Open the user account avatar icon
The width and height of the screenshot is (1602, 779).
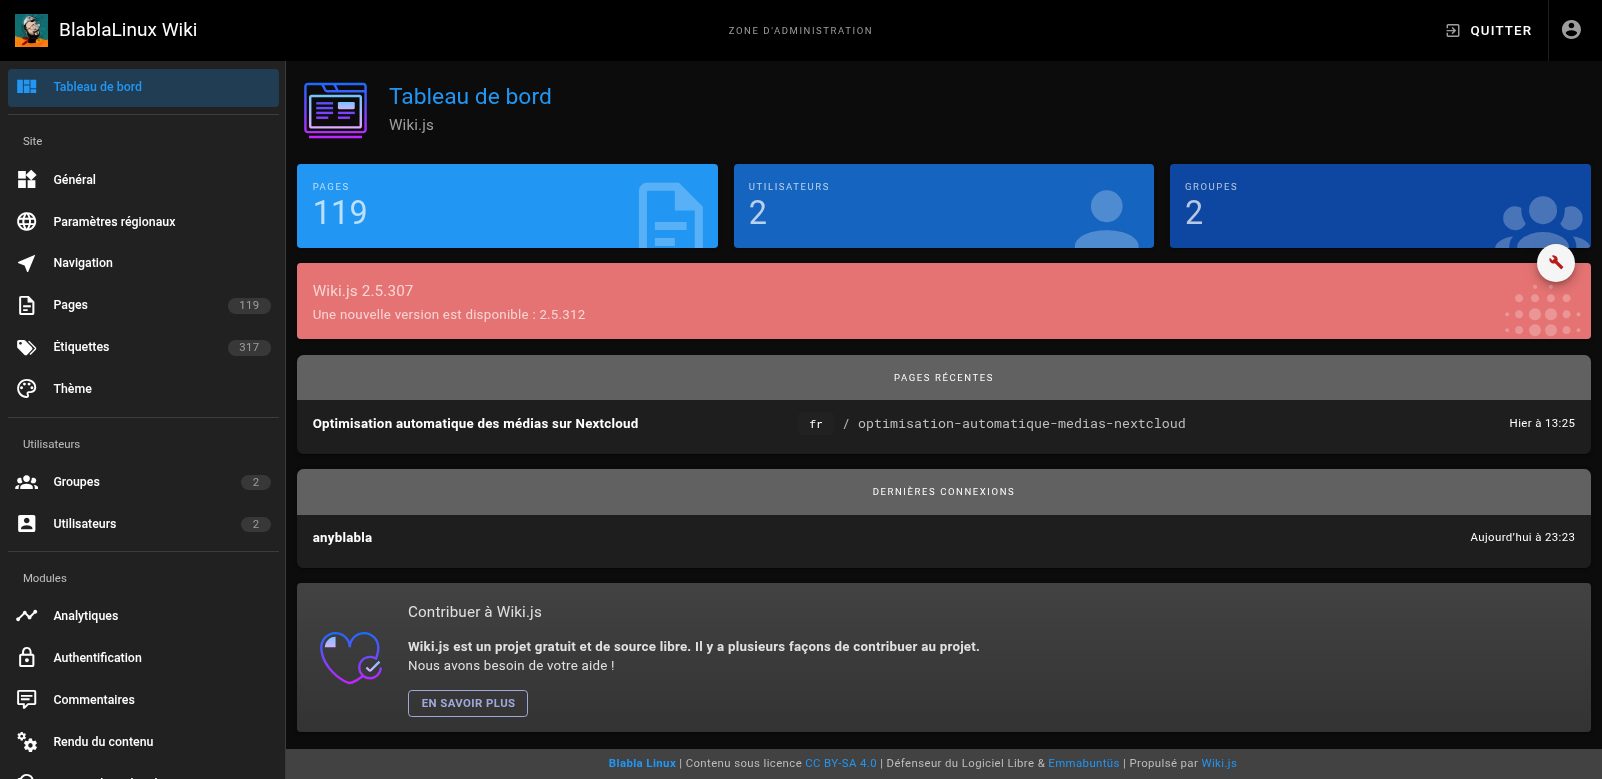pyautogui.click(x=1571, y=30)
